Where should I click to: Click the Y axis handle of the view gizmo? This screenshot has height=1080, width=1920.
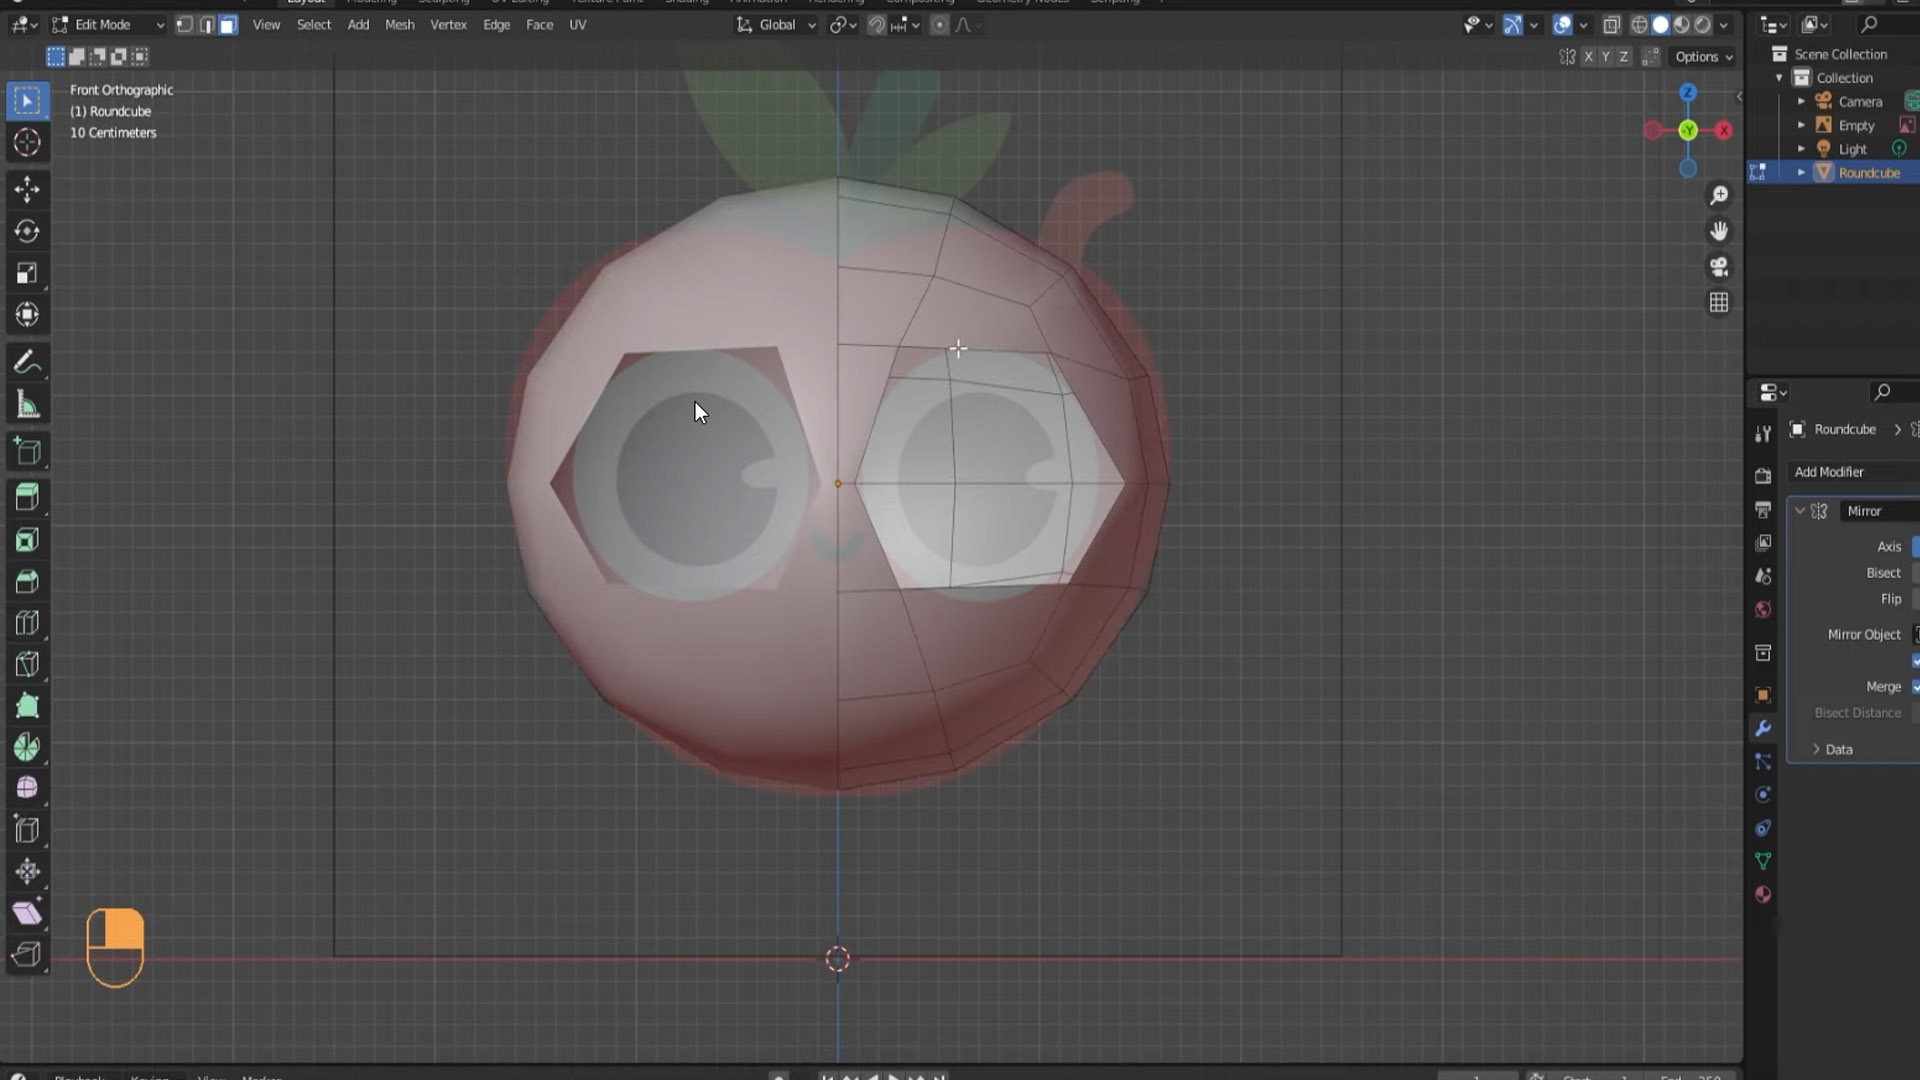click(1688, 130)
